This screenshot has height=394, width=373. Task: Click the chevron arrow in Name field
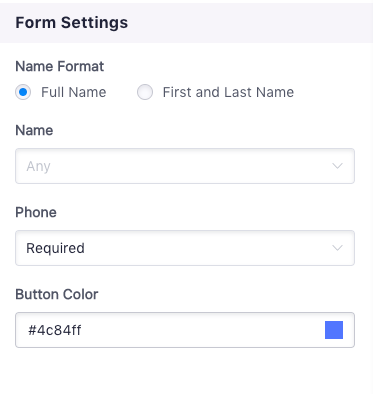[x=337, y=166]
